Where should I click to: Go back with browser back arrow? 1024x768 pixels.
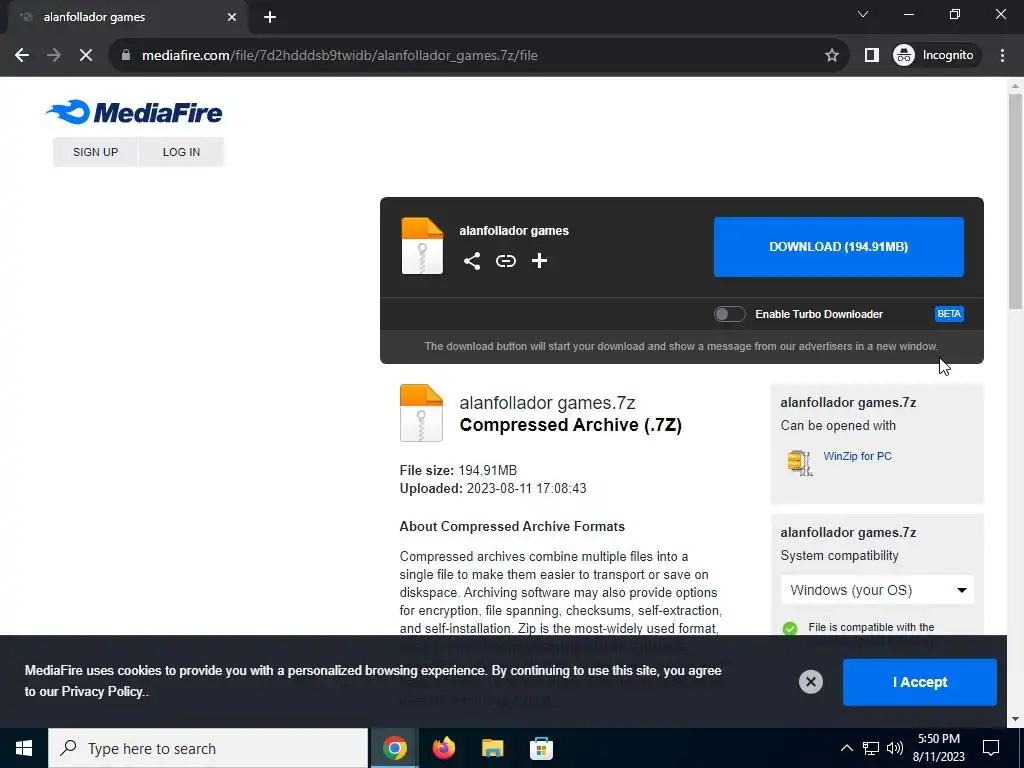(x=22, y=56)
